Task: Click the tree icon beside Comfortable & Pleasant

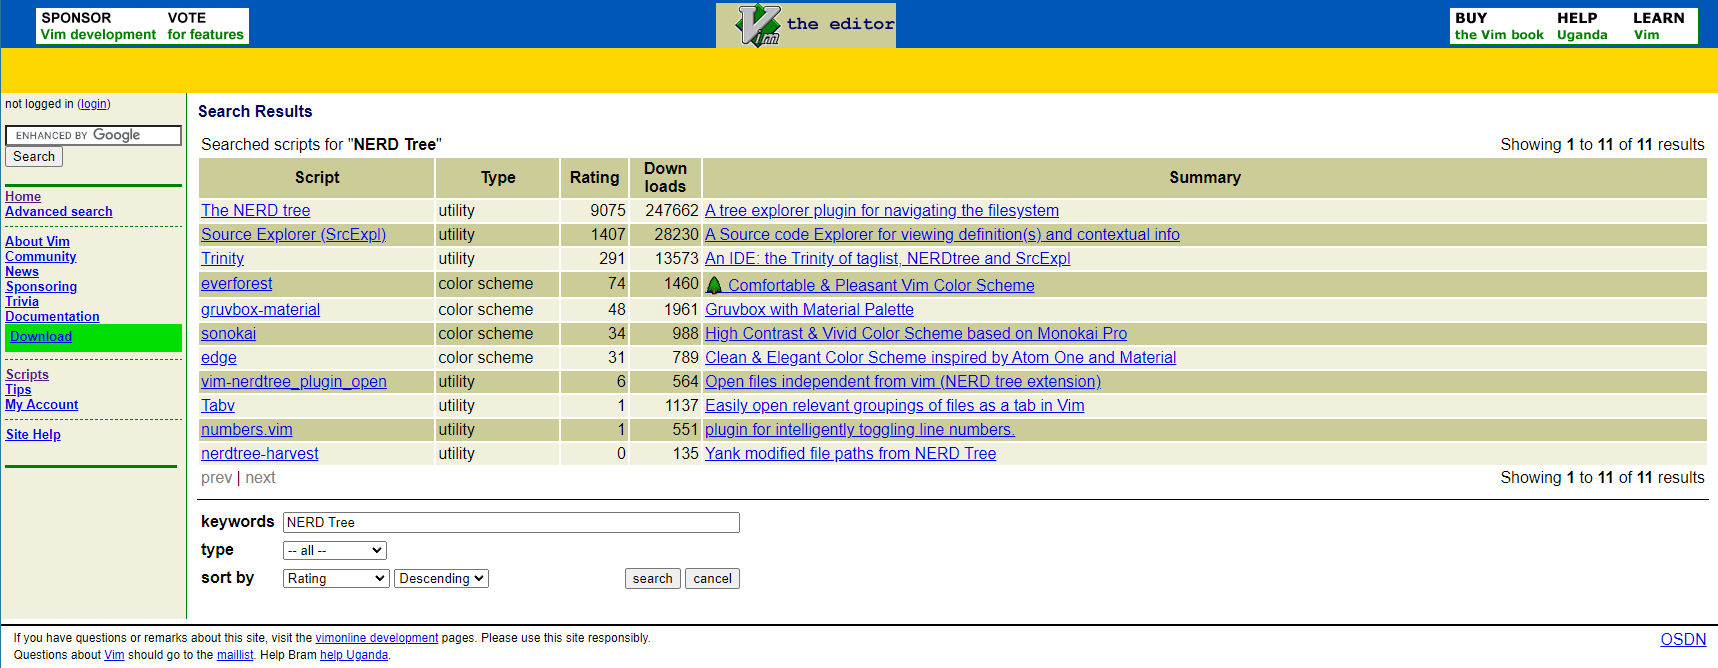Action: pyautogui.click(x=714, y=286)
